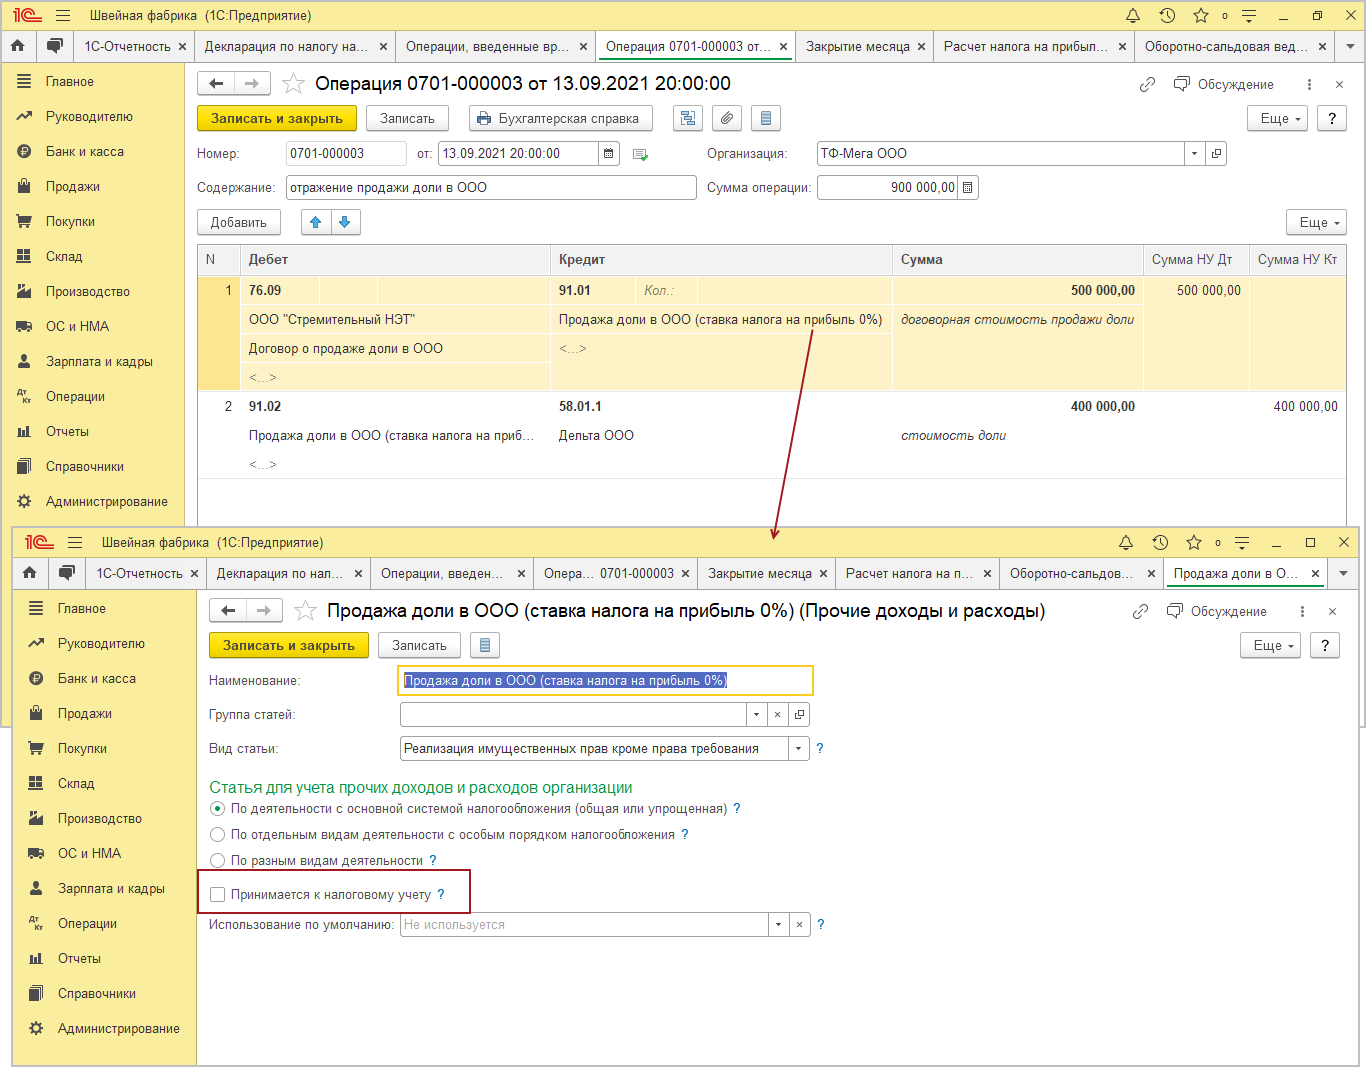Open Еще menu in Продажа доли form
Viewport: 1366px width, 1082px height.
click(x=1271, y=646)
